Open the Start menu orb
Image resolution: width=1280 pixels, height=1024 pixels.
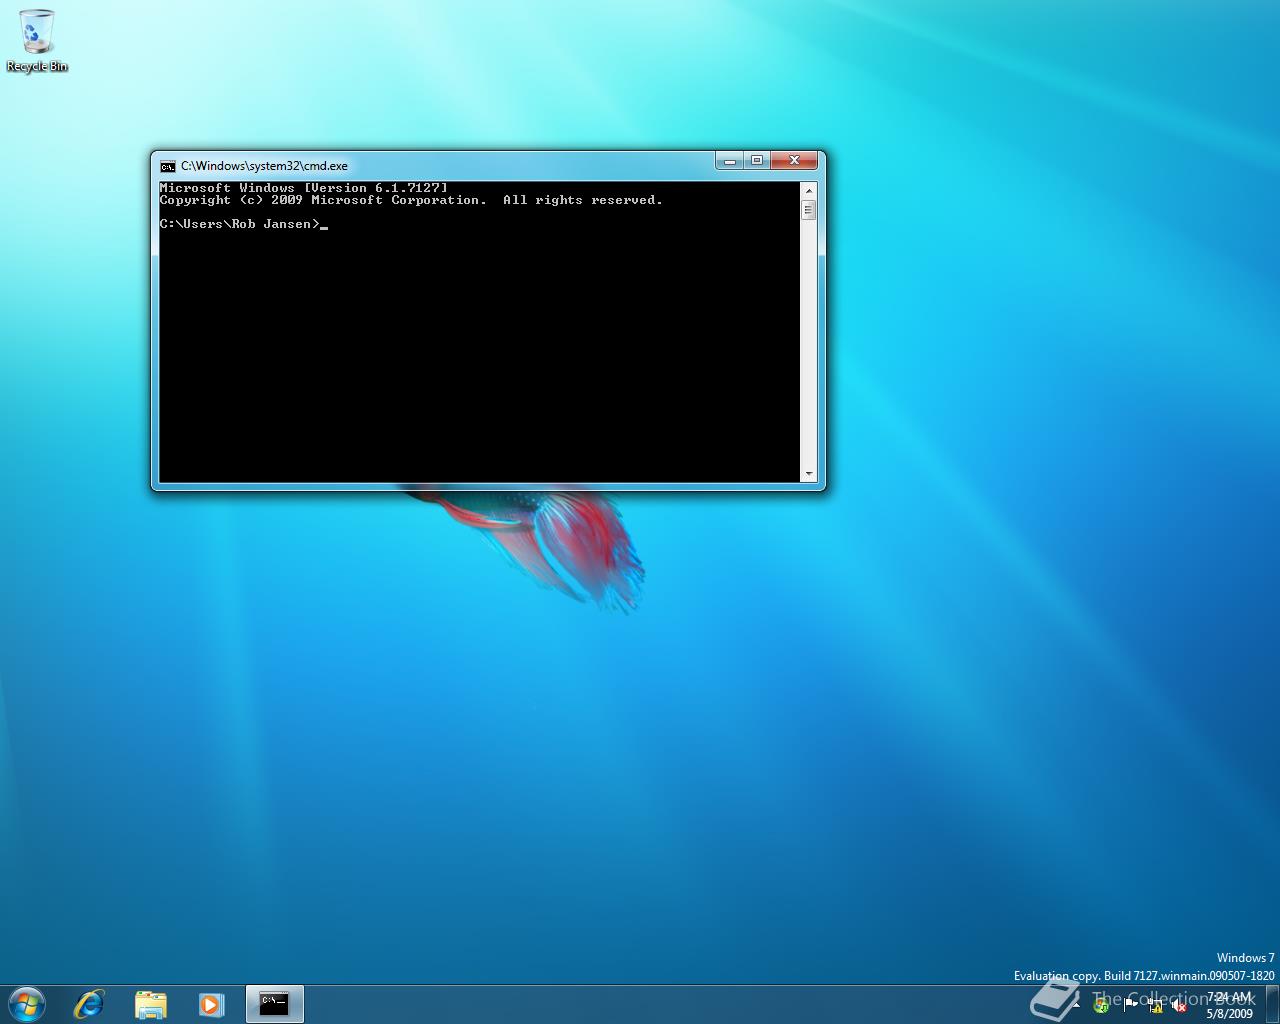click(x=27, y=1004)
